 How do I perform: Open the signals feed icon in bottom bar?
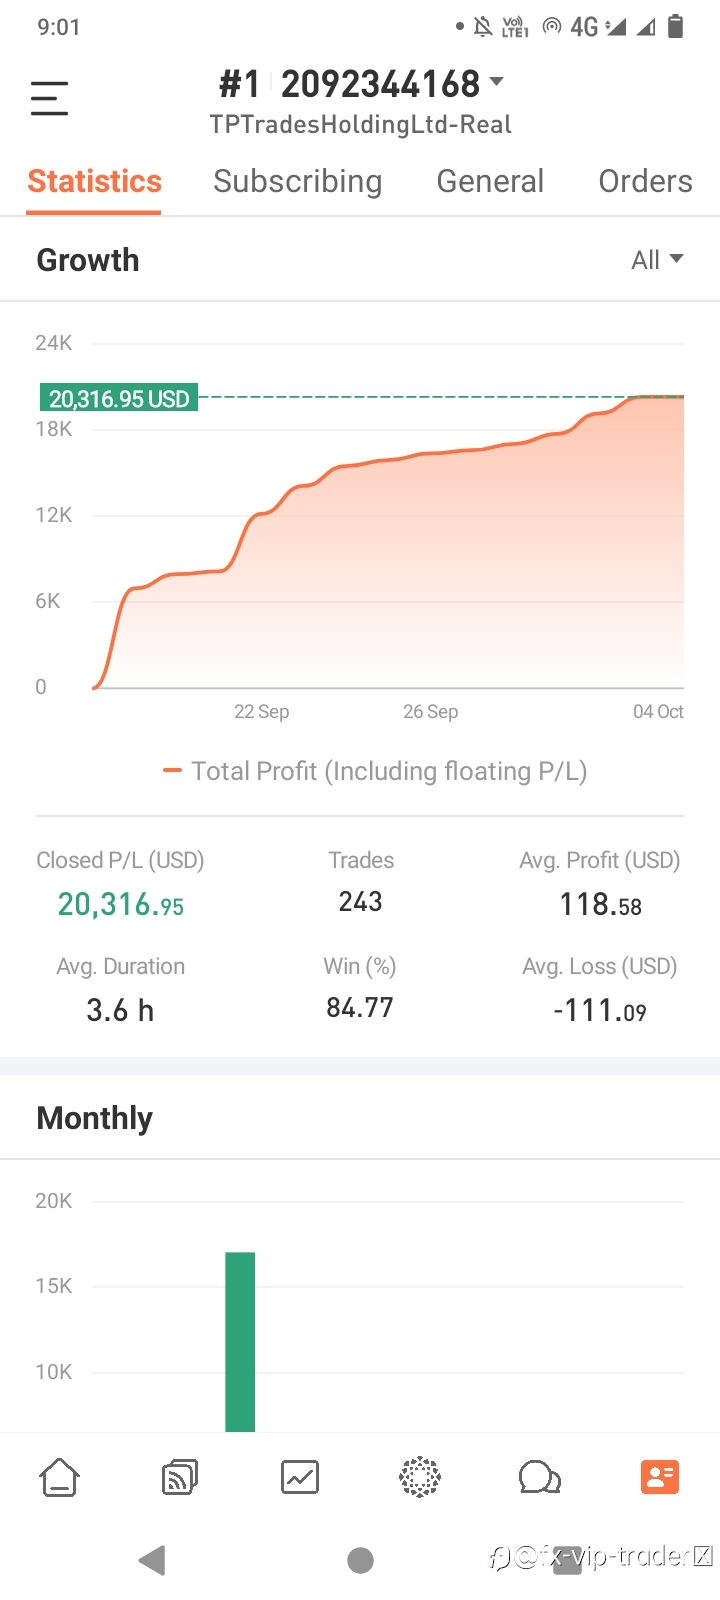pos(180,1477)
